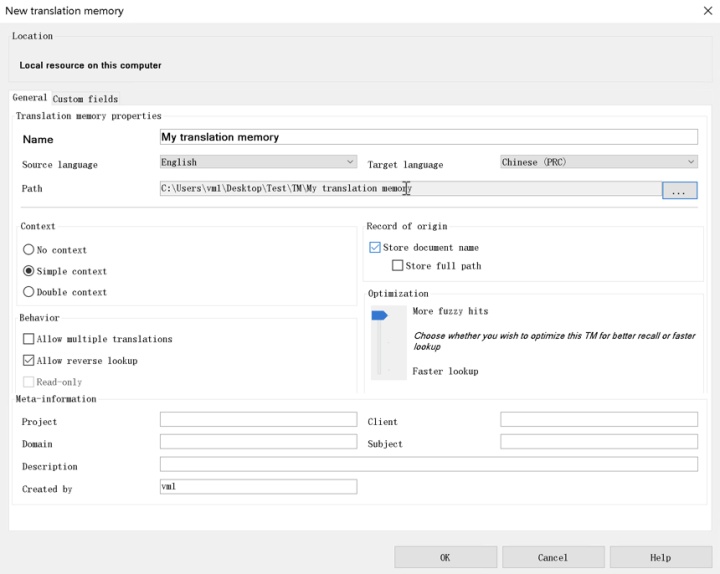Click the Created by field
The width and height of the screenshot is (720, 574).
[x=258, y=487]
